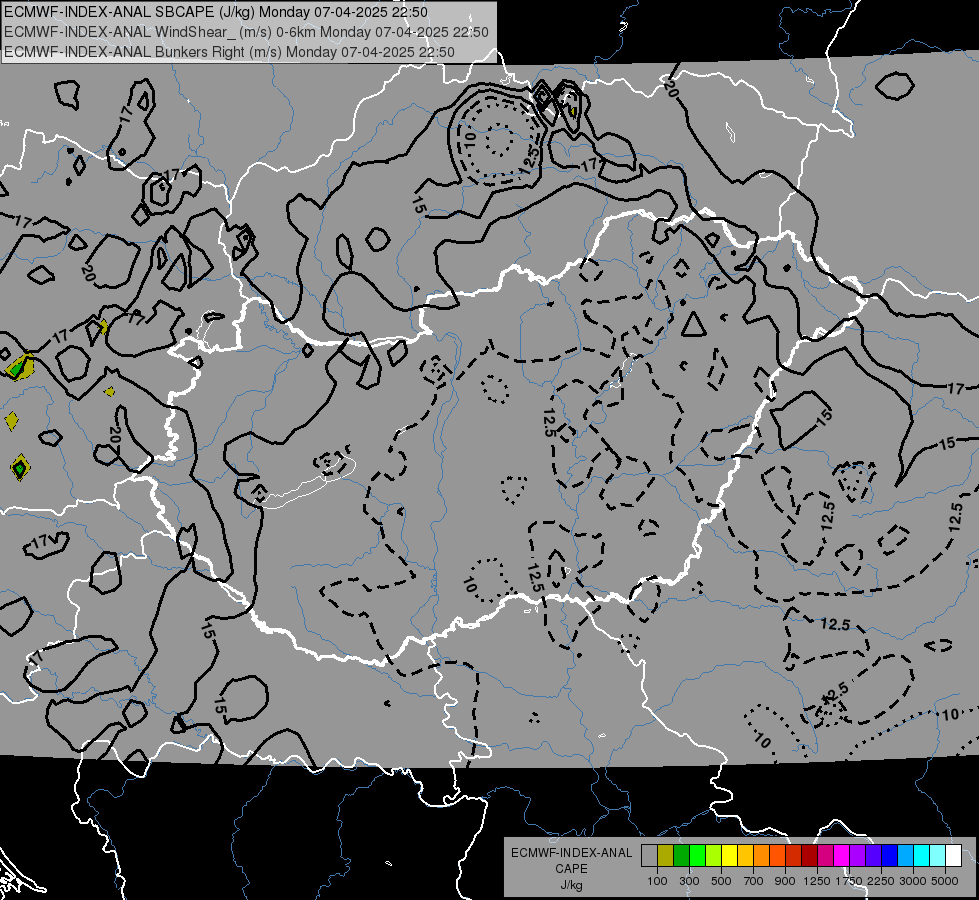Click the 300 legend tick value

[689, 881]
